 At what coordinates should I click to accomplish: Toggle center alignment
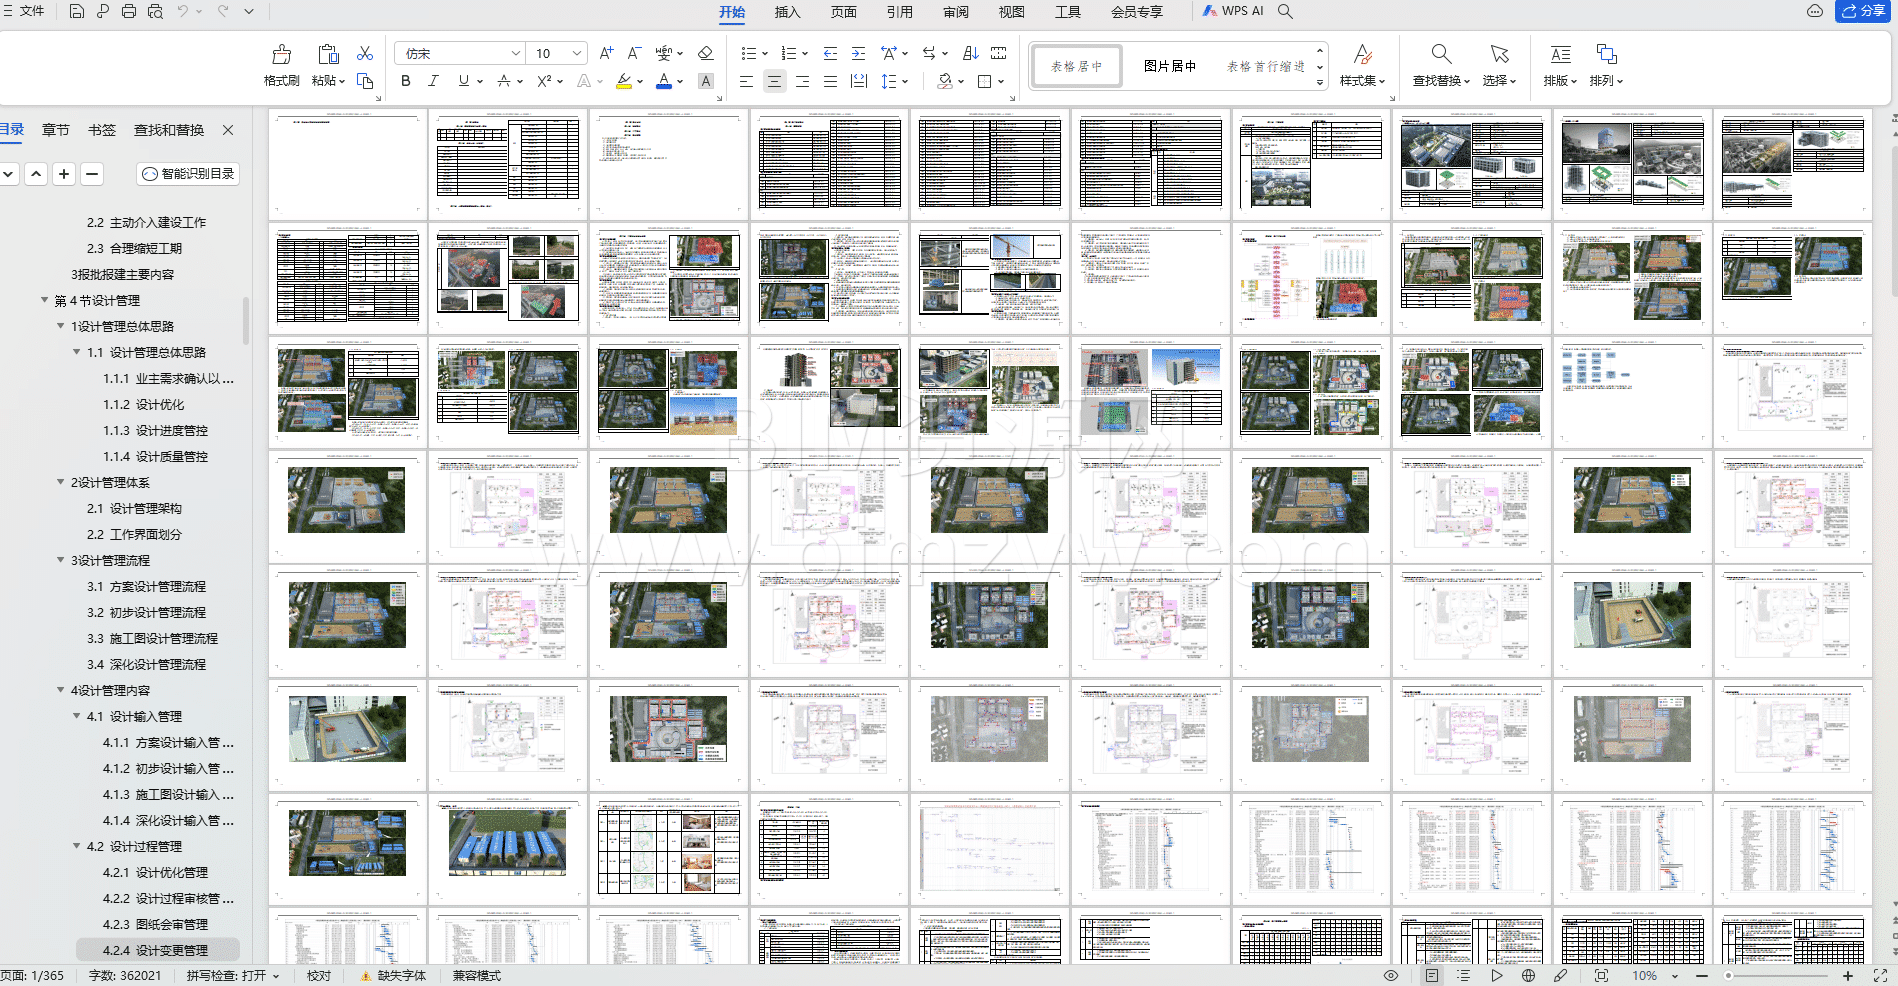[774, 81]
